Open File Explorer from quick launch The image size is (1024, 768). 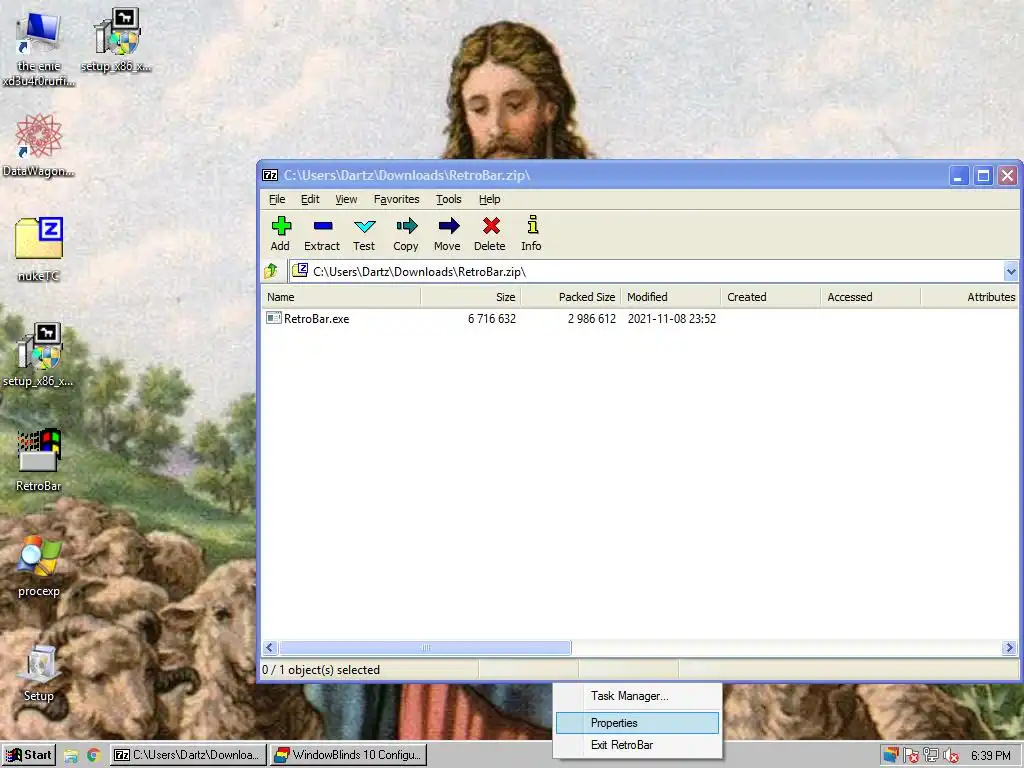click(x=71, y=756)
